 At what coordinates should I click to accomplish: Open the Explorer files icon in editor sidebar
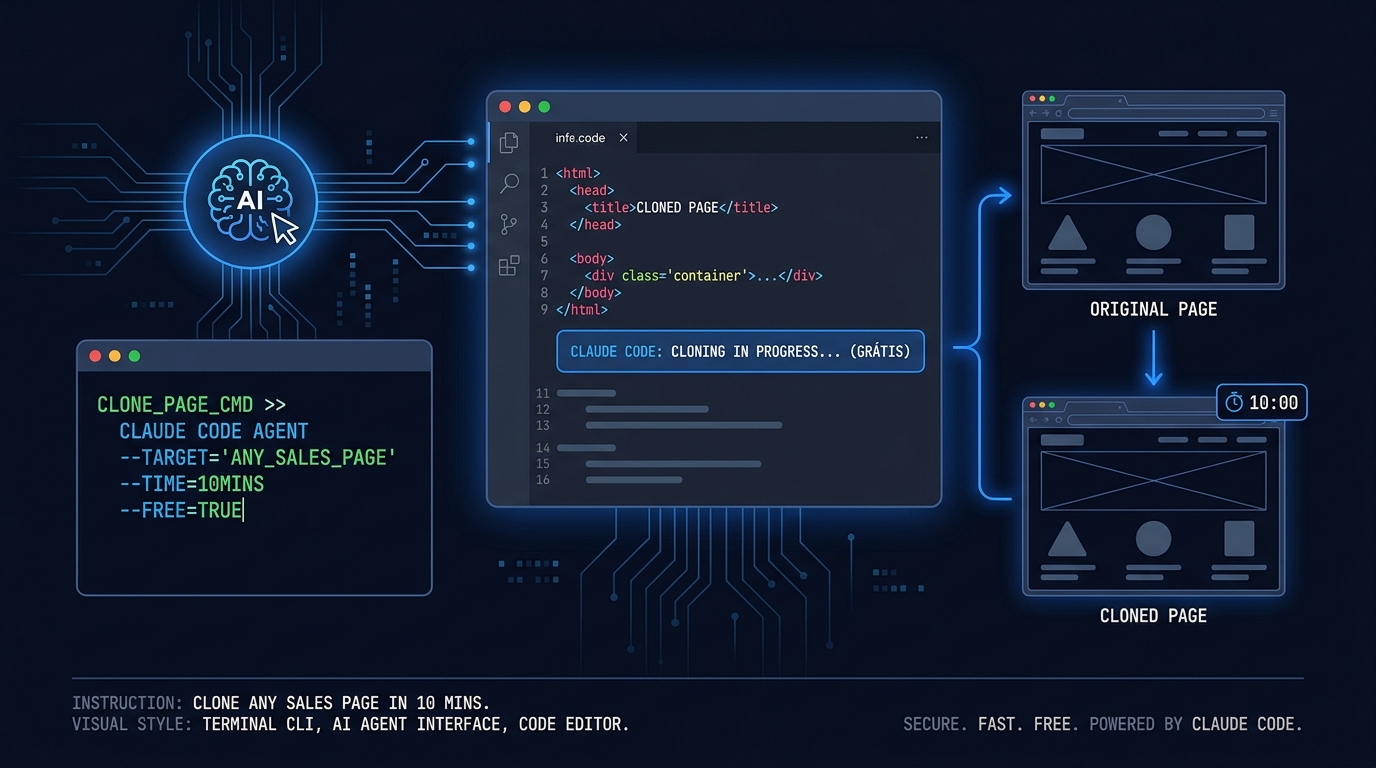coord(509,143)
